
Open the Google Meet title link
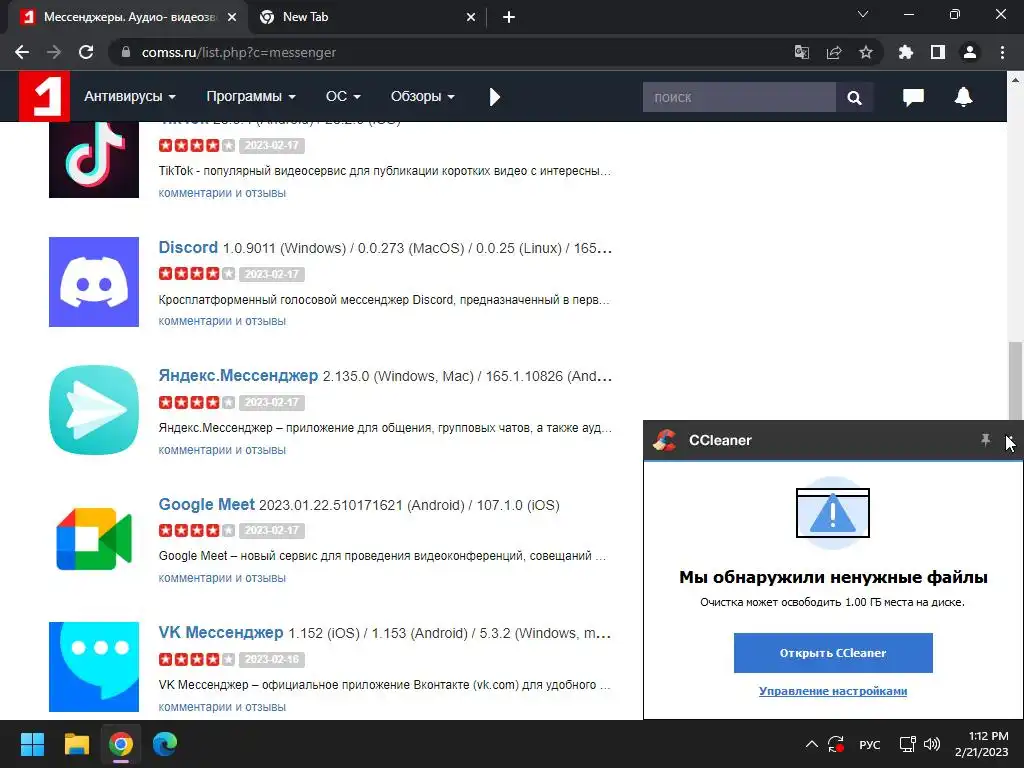click(x=206, y=504)
